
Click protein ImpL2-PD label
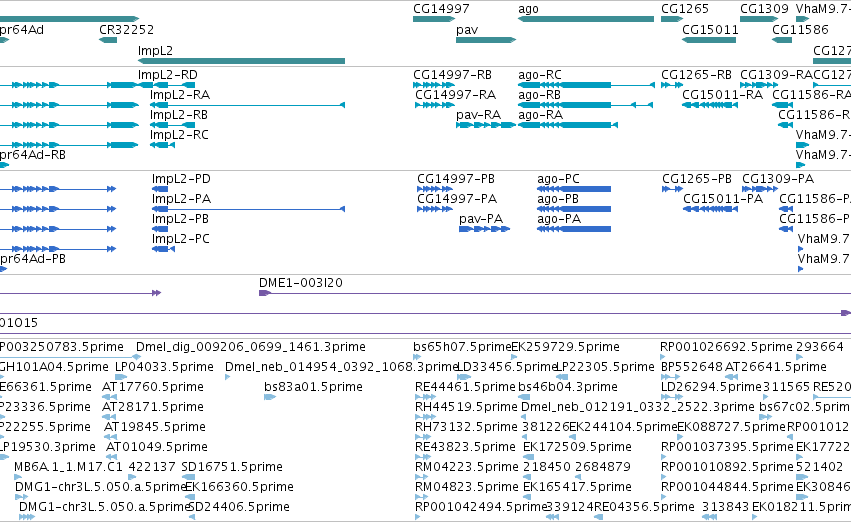[181, 179]
